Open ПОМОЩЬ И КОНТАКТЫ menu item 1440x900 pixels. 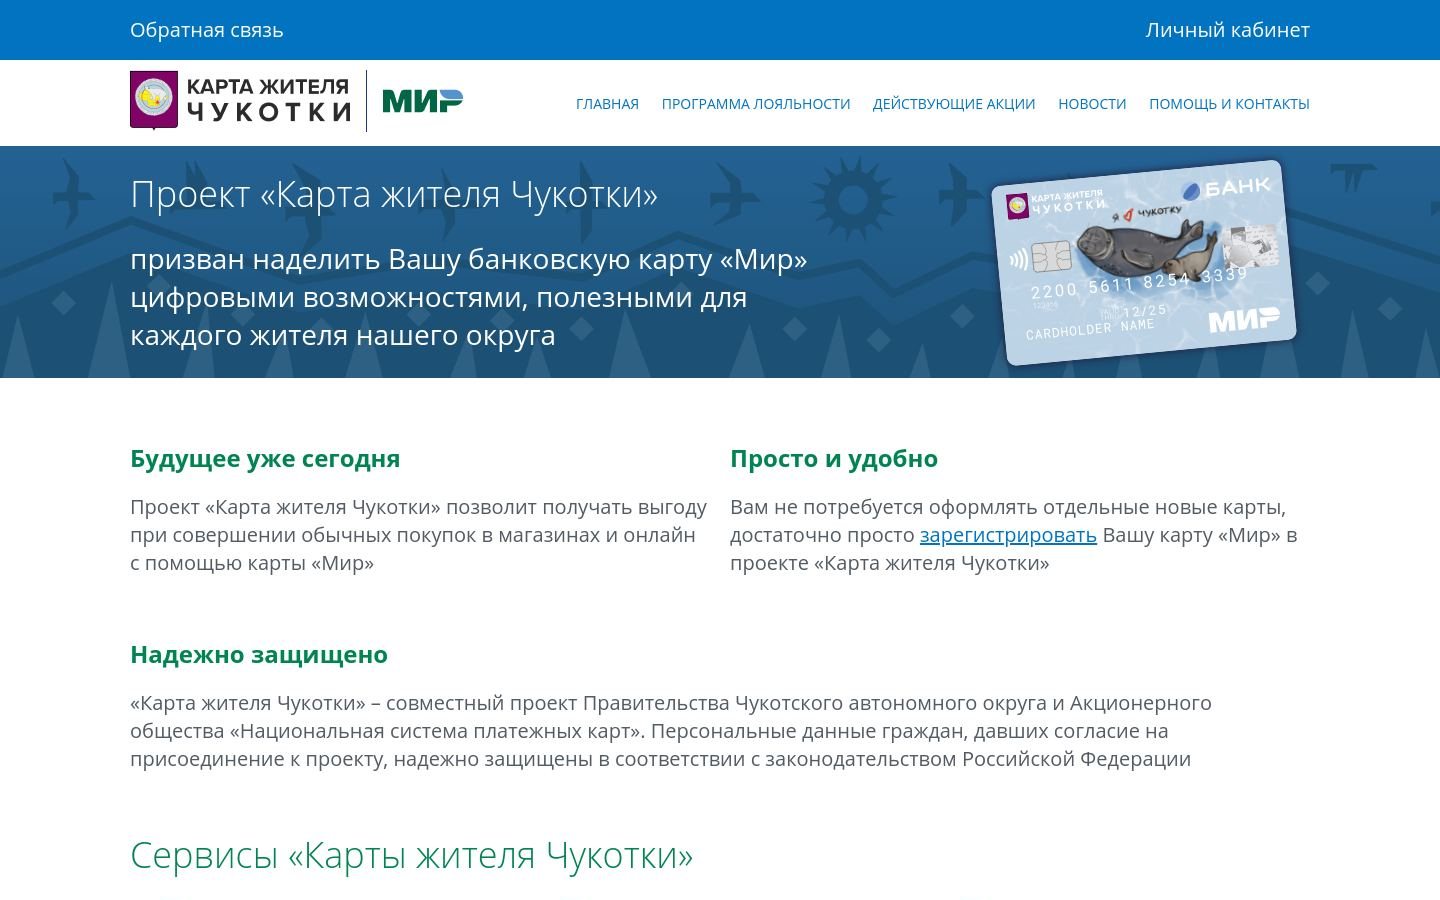coord(1229,104)
